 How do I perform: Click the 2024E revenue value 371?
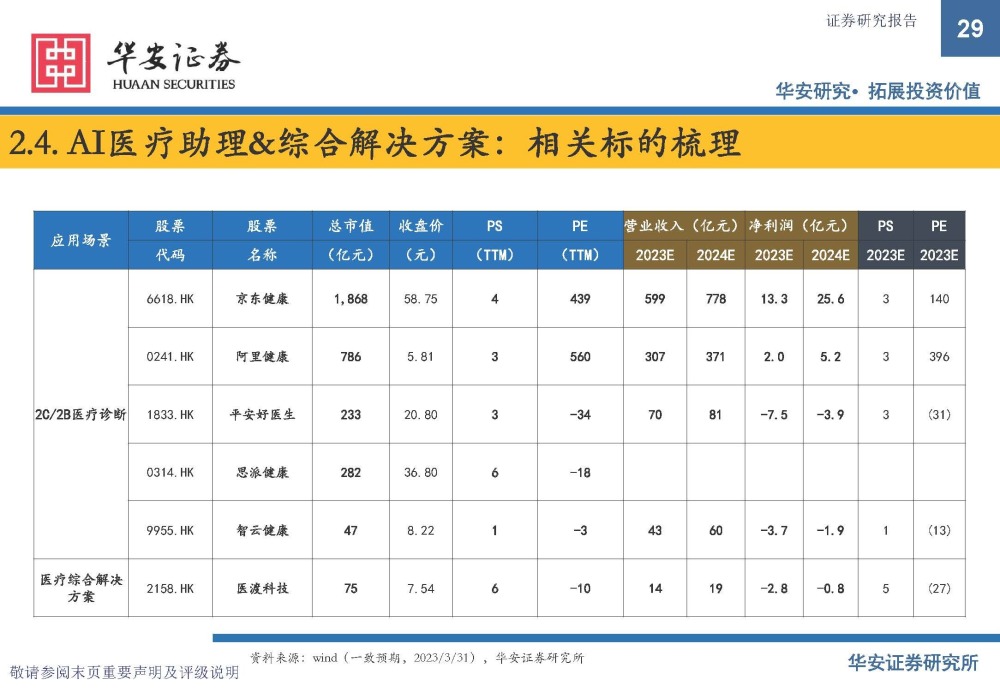click(716, 357)
